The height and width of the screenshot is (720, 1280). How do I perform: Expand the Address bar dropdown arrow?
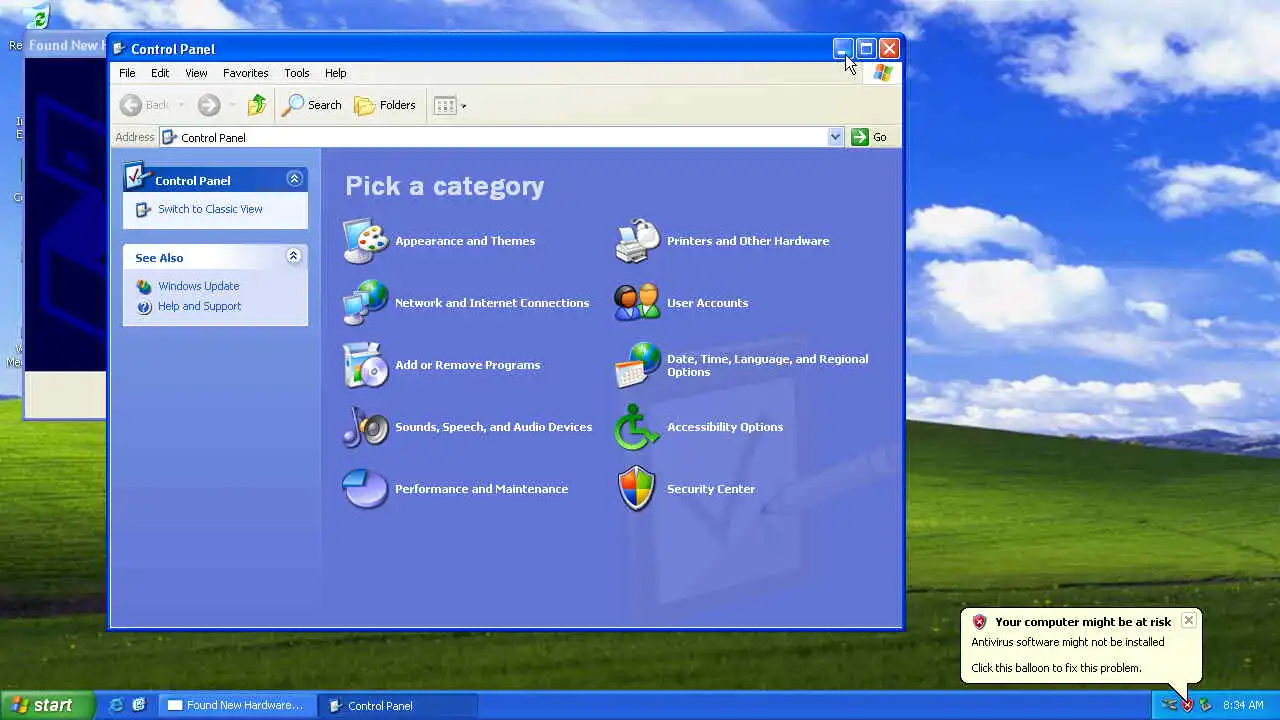836,137
